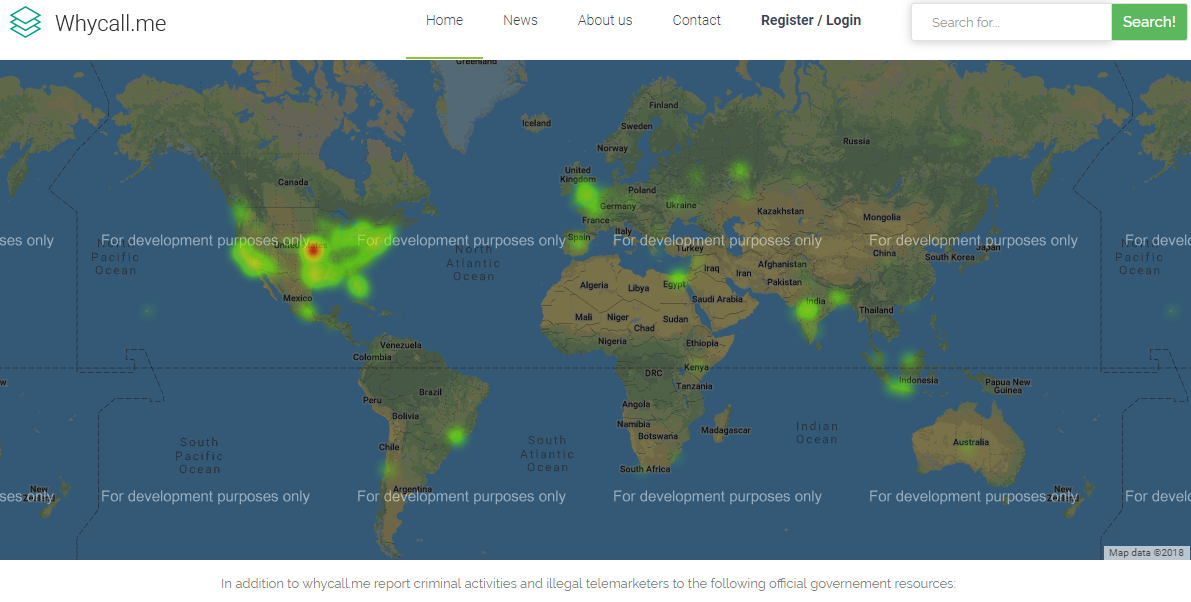
Task: Click the 'Map data ©2018' attribution
Action: [x=1146, y=553]
